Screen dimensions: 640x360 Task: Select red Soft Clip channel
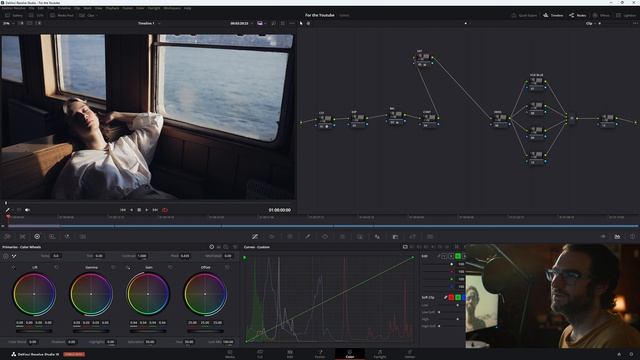451,297
